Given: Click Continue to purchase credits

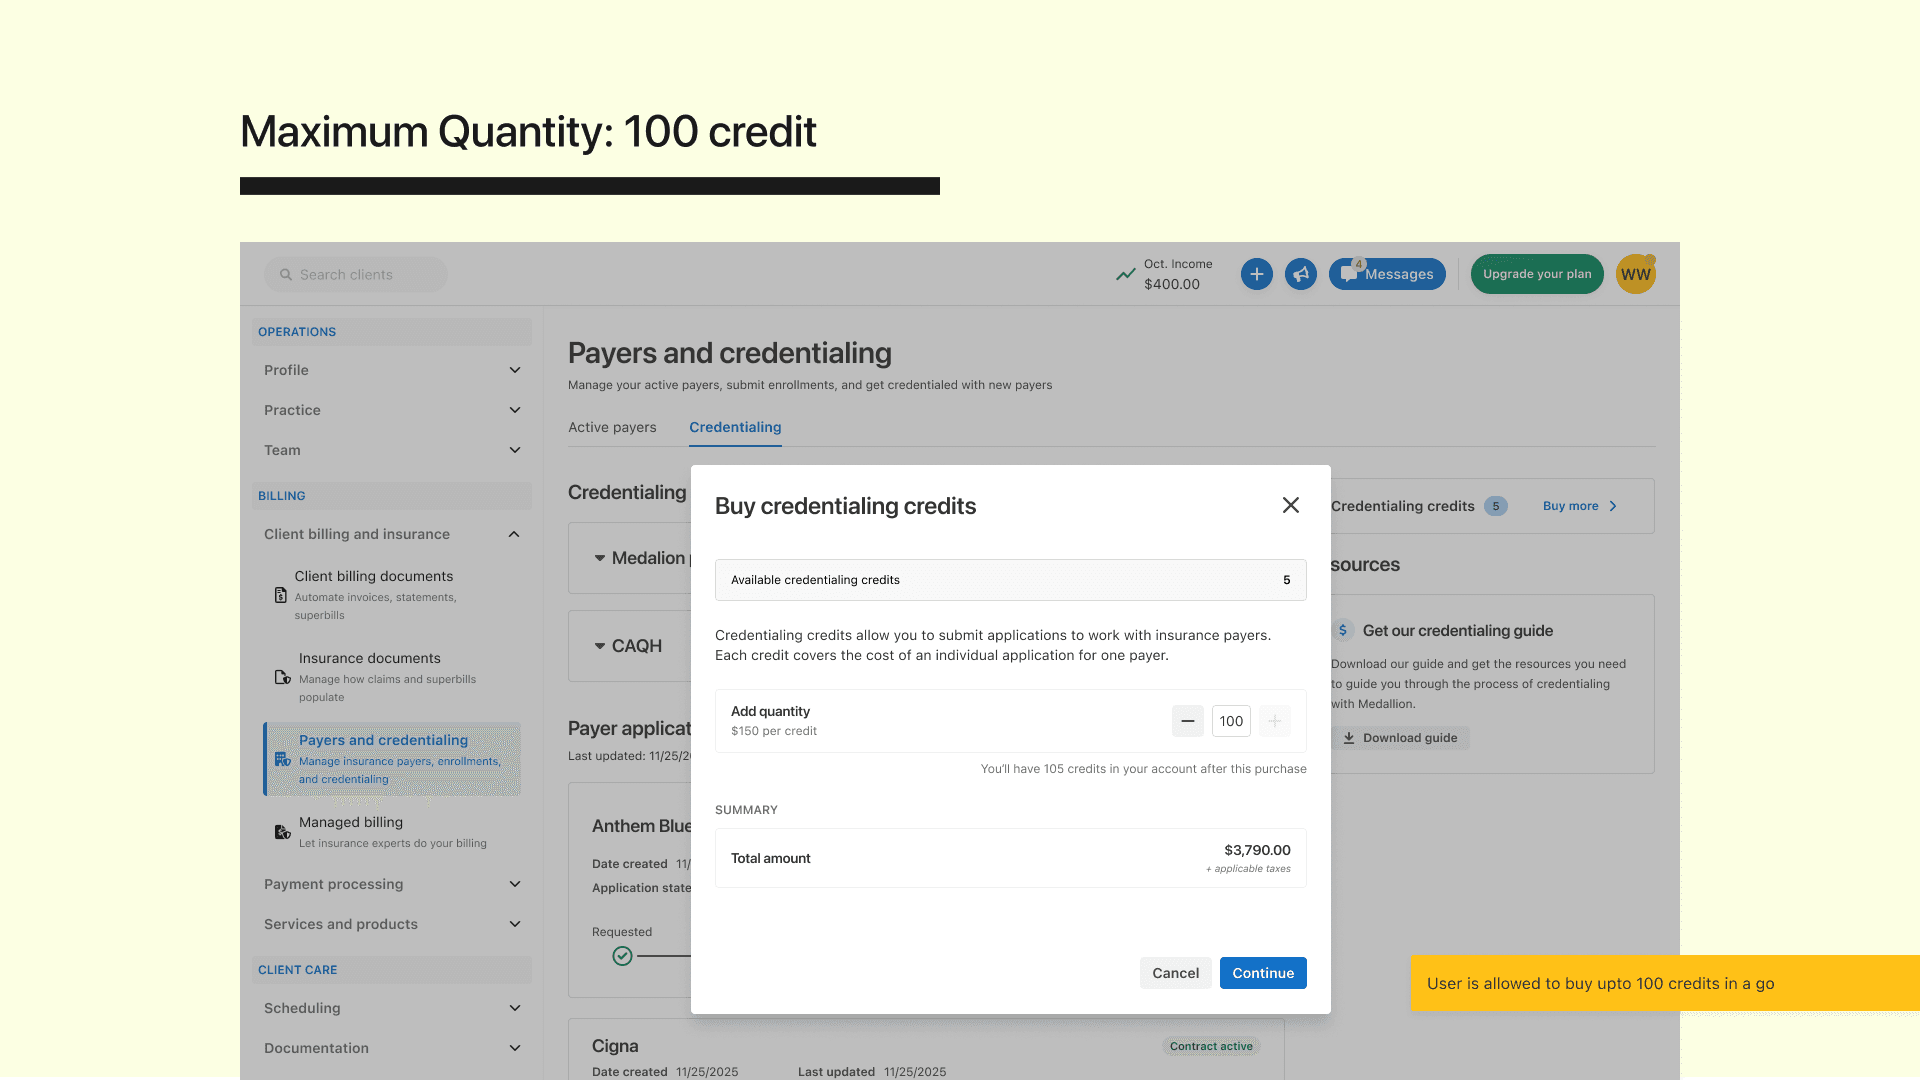Looking at the screenshot, I should (x=1263, y=973).
